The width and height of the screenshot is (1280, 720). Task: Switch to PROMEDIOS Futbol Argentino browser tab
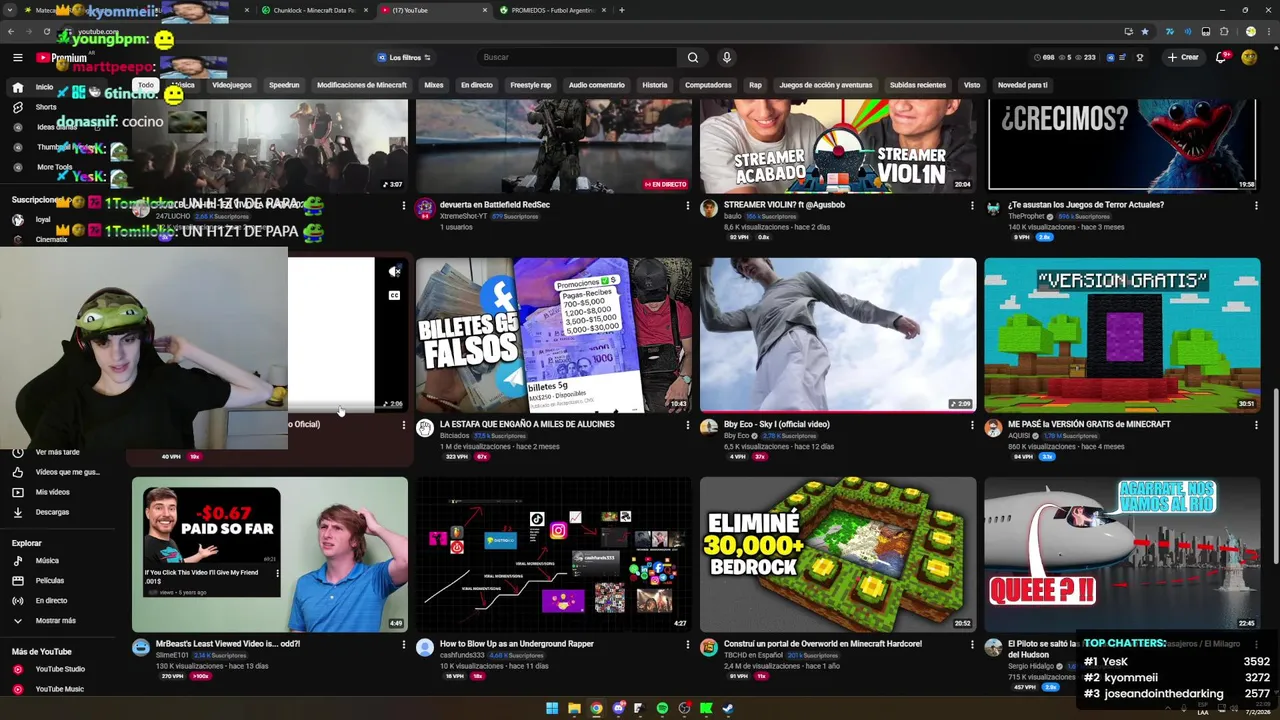552,10
